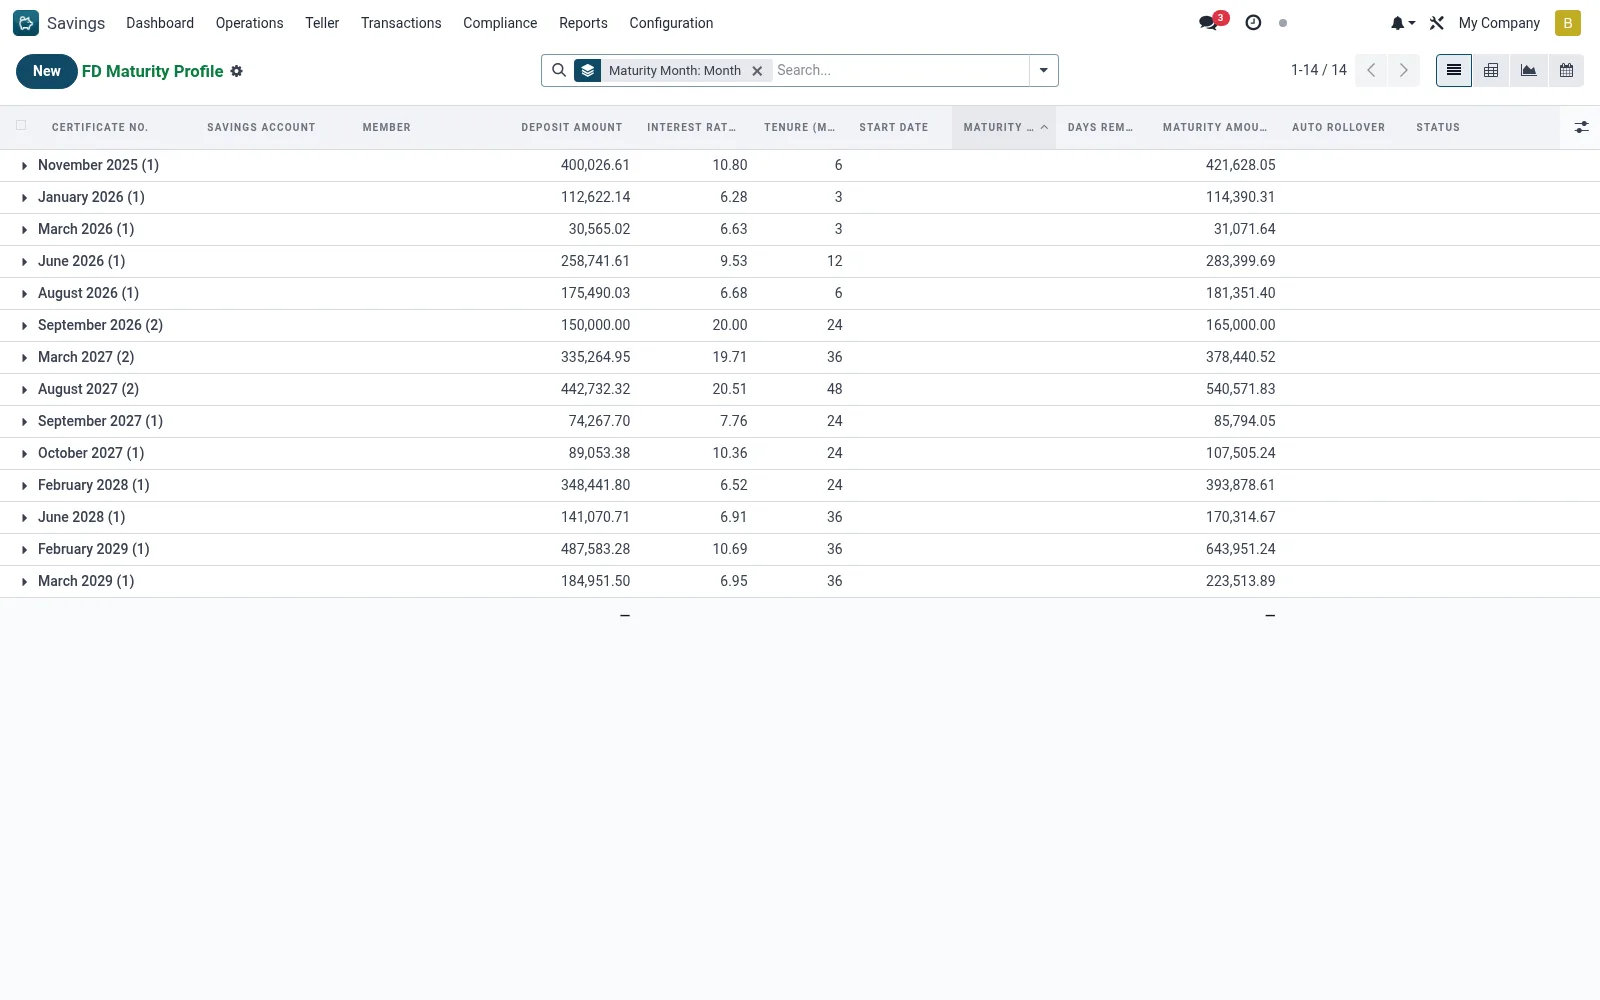Tick the select-all checkbox in header
This screenshot has width=1600, height=1000.
(21, 125)
